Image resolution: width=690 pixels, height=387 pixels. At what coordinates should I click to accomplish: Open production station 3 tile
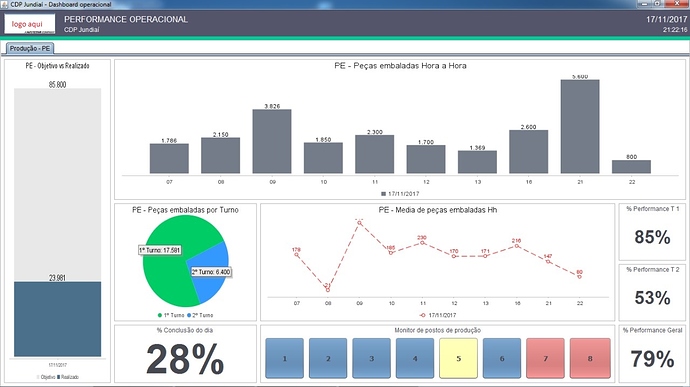[371, 358]
